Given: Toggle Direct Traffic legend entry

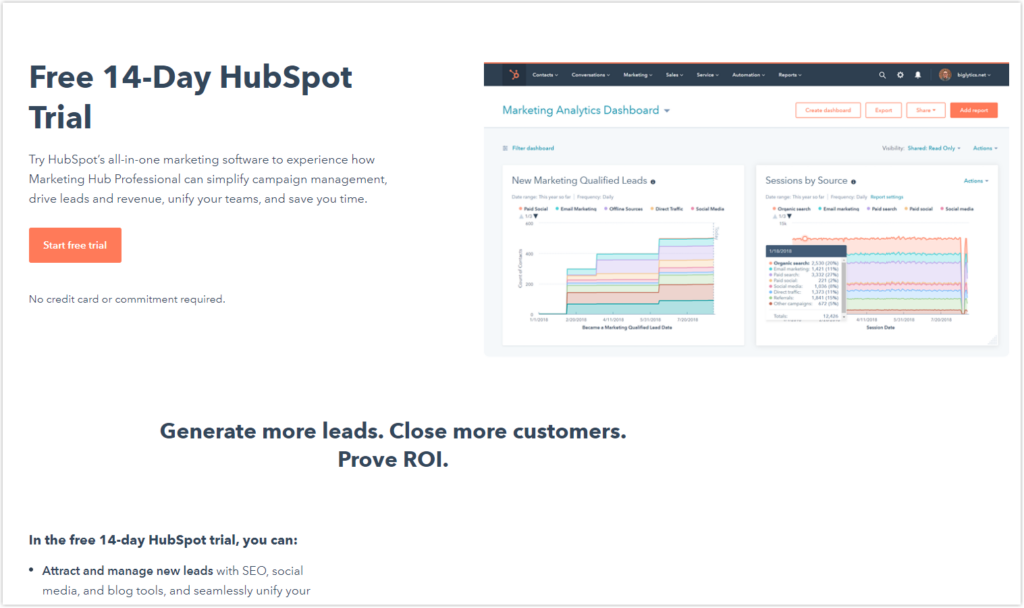Looking at the screenshot, I should tap(667, 209).
